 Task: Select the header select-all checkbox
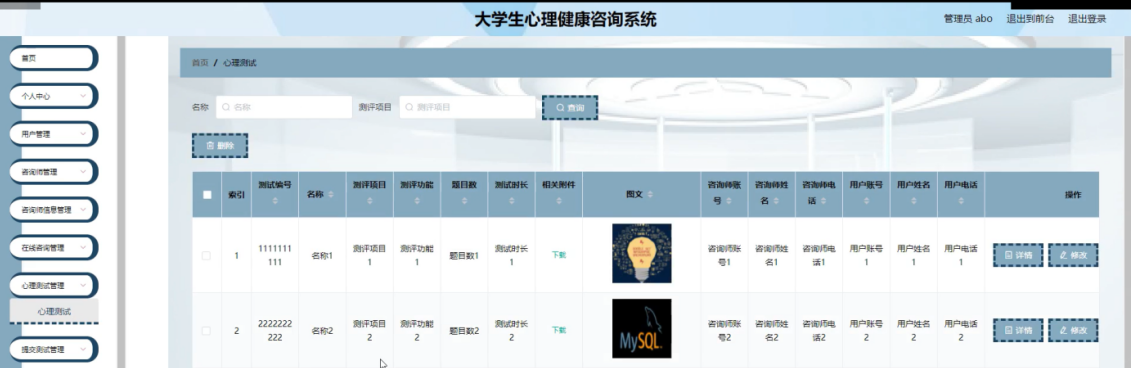(207, 195)
